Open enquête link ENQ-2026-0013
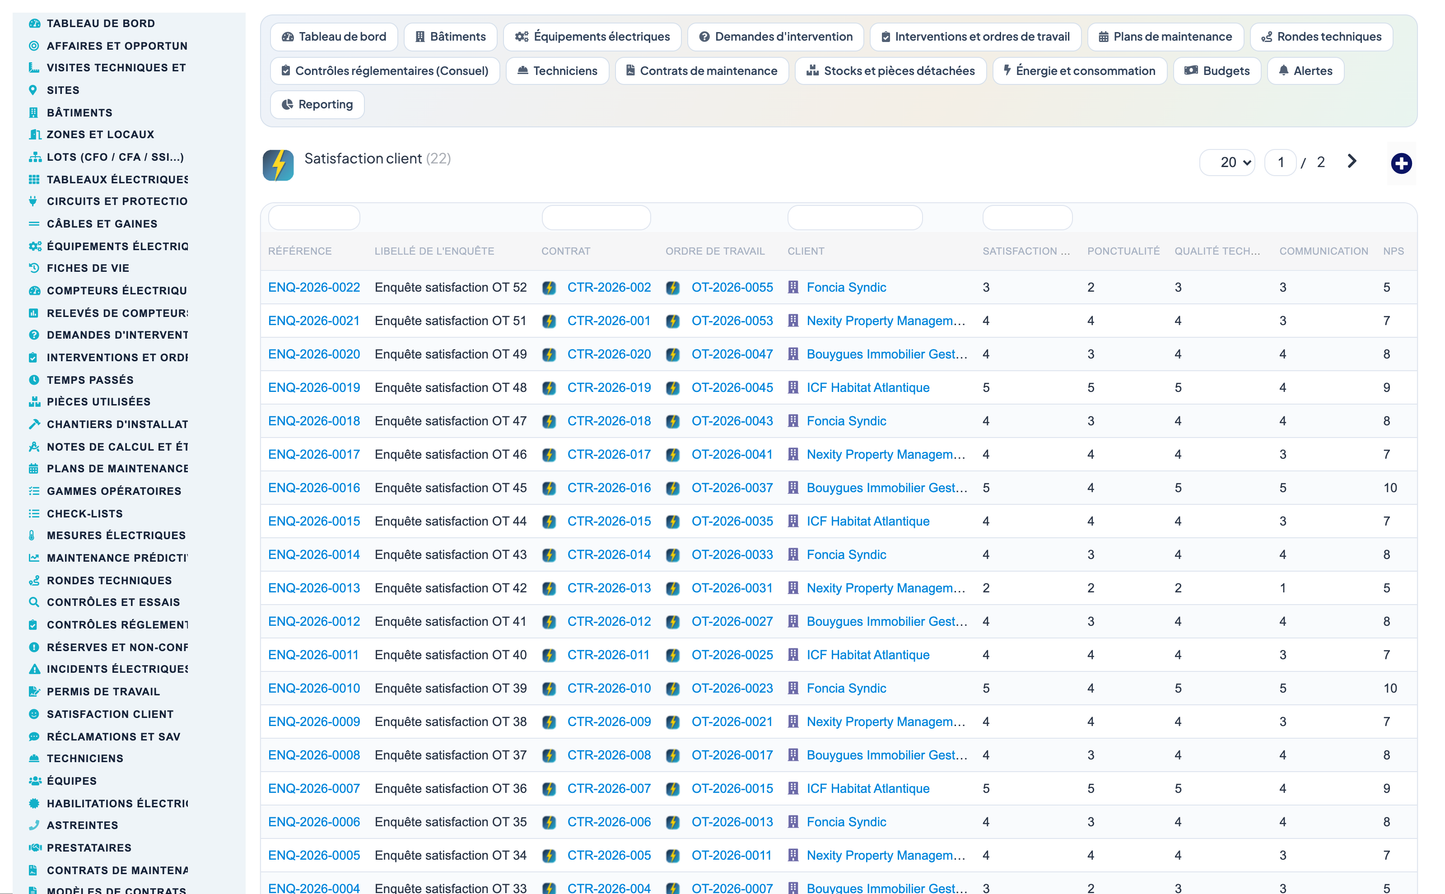 click(314, 588)
